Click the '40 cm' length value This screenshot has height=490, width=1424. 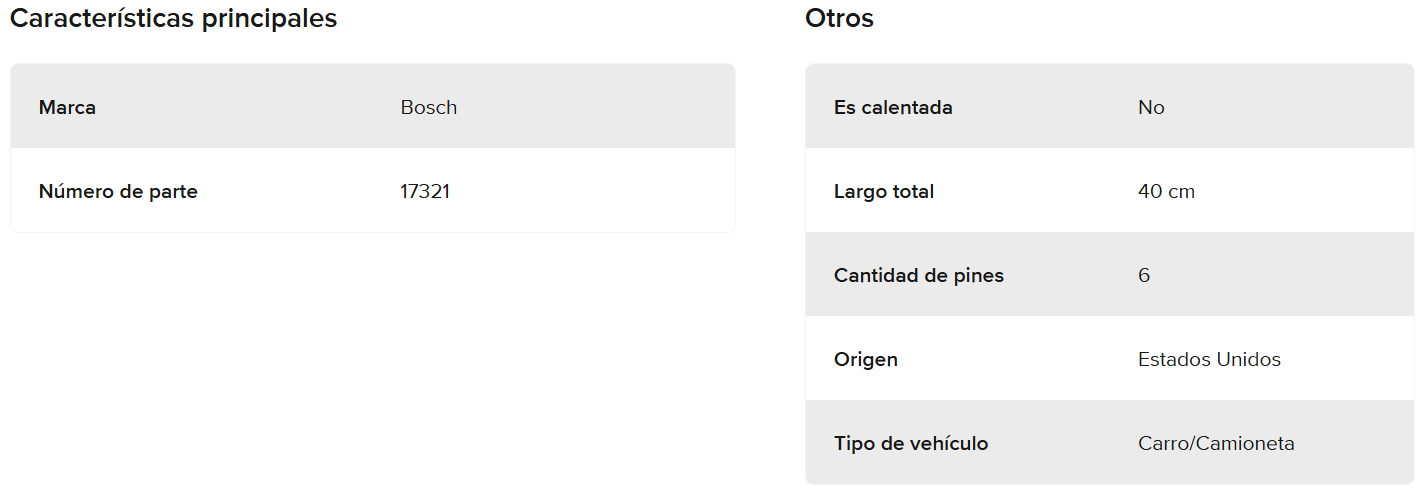tap(1166, 191)
